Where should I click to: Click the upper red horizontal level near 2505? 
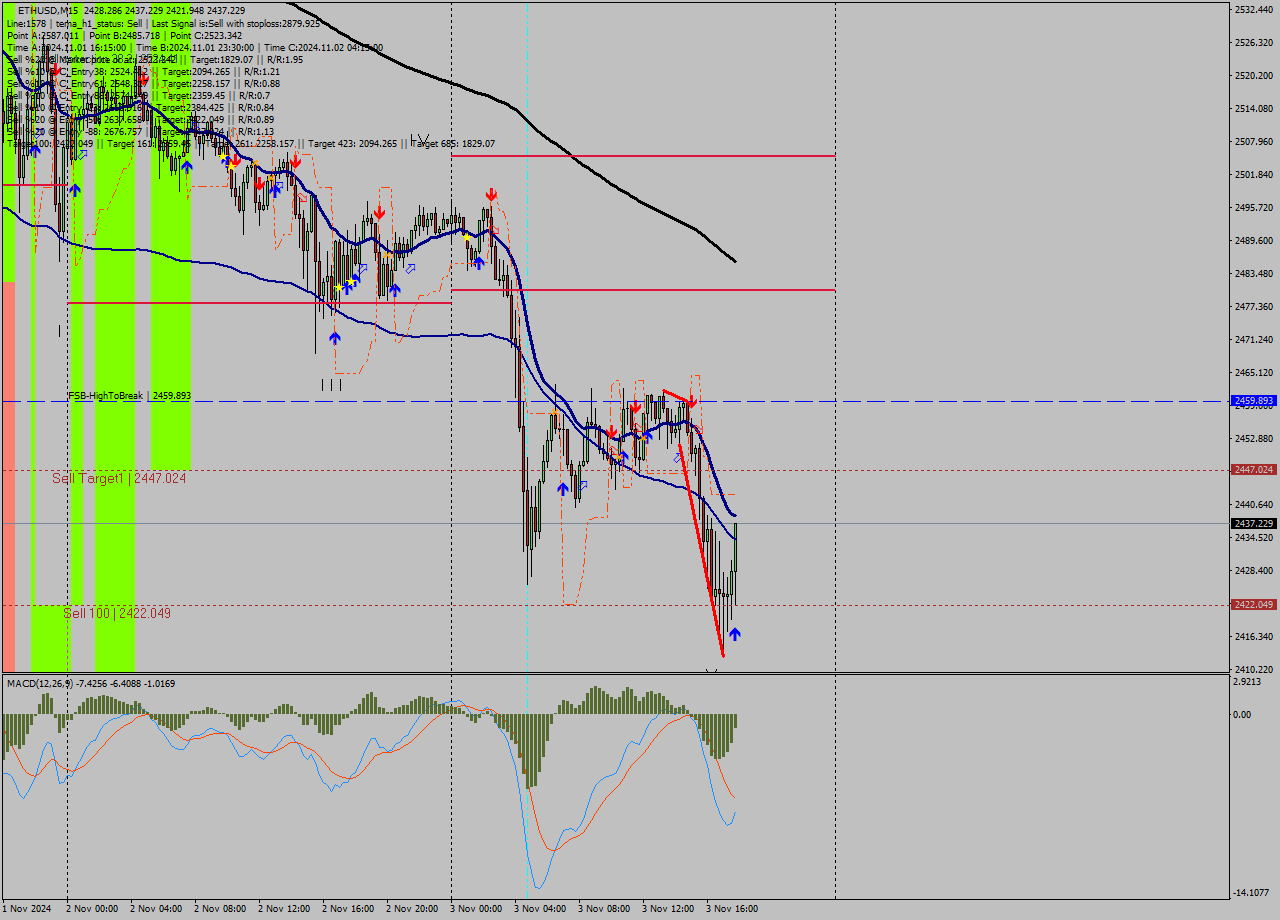643,156
